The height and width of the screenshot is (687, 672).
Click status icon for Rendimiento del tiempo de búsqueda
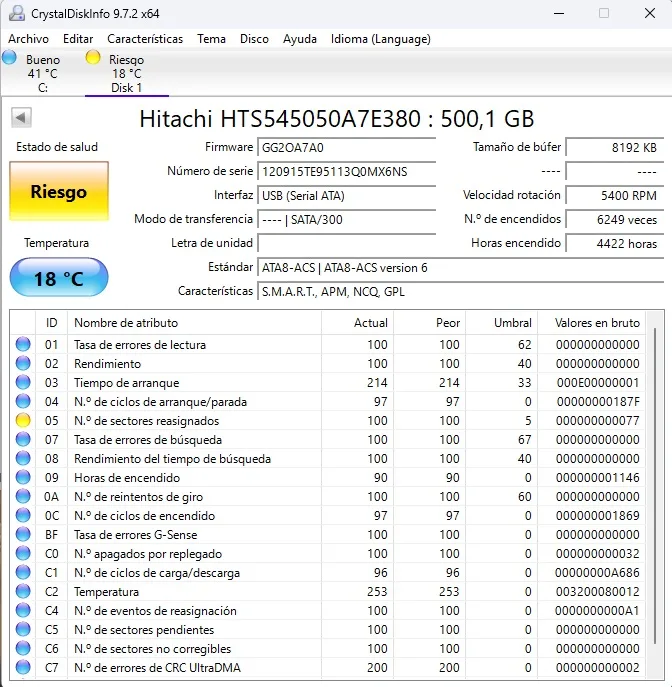point(23,458)
